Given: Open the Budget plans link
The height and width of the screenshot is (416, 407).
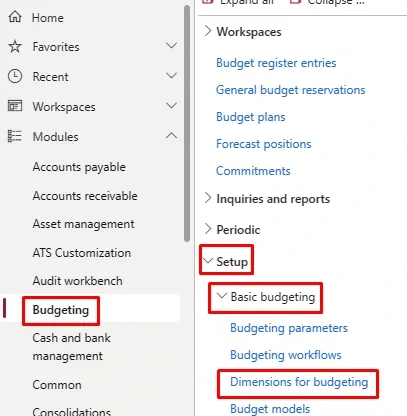Looking at the screenshot, I should coord(251,117).
